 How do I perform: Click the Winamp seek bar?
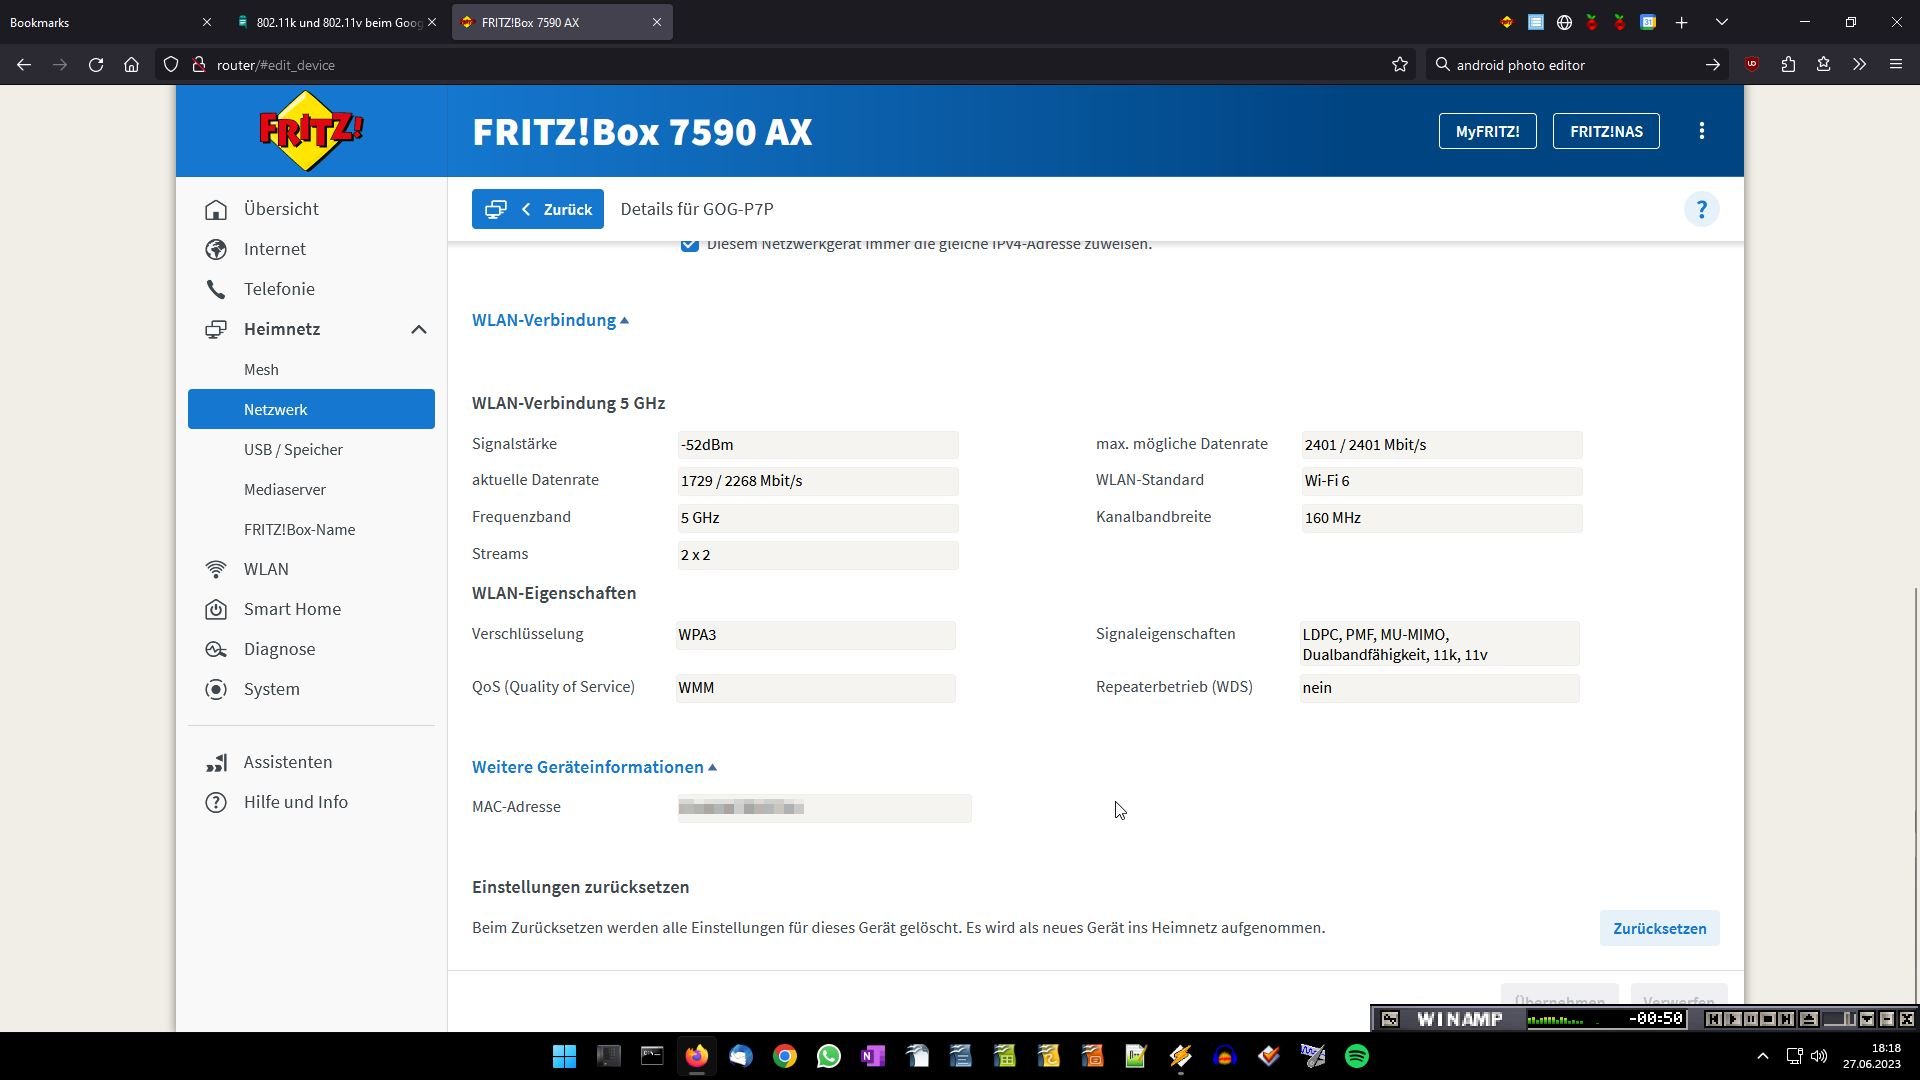tap(1838, 1019)
